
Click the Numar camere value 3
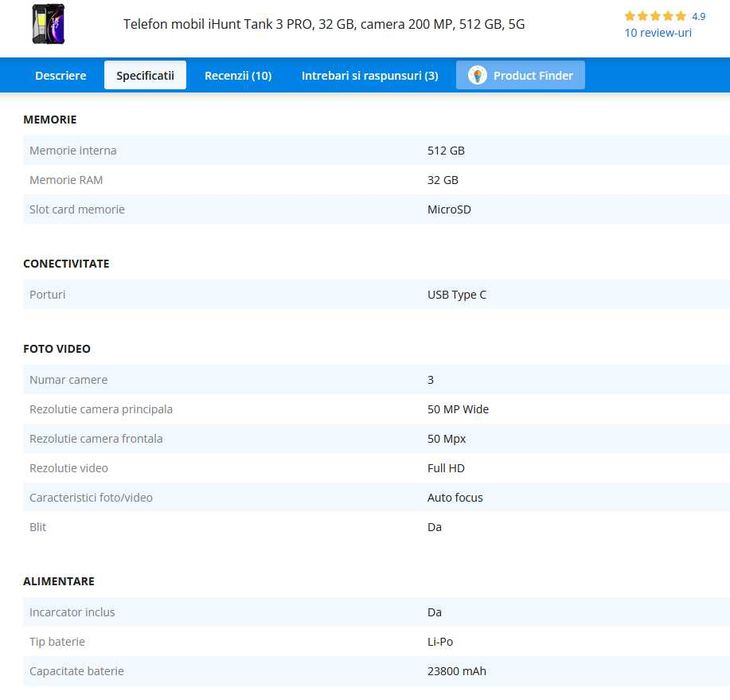(x=431, y=380)
